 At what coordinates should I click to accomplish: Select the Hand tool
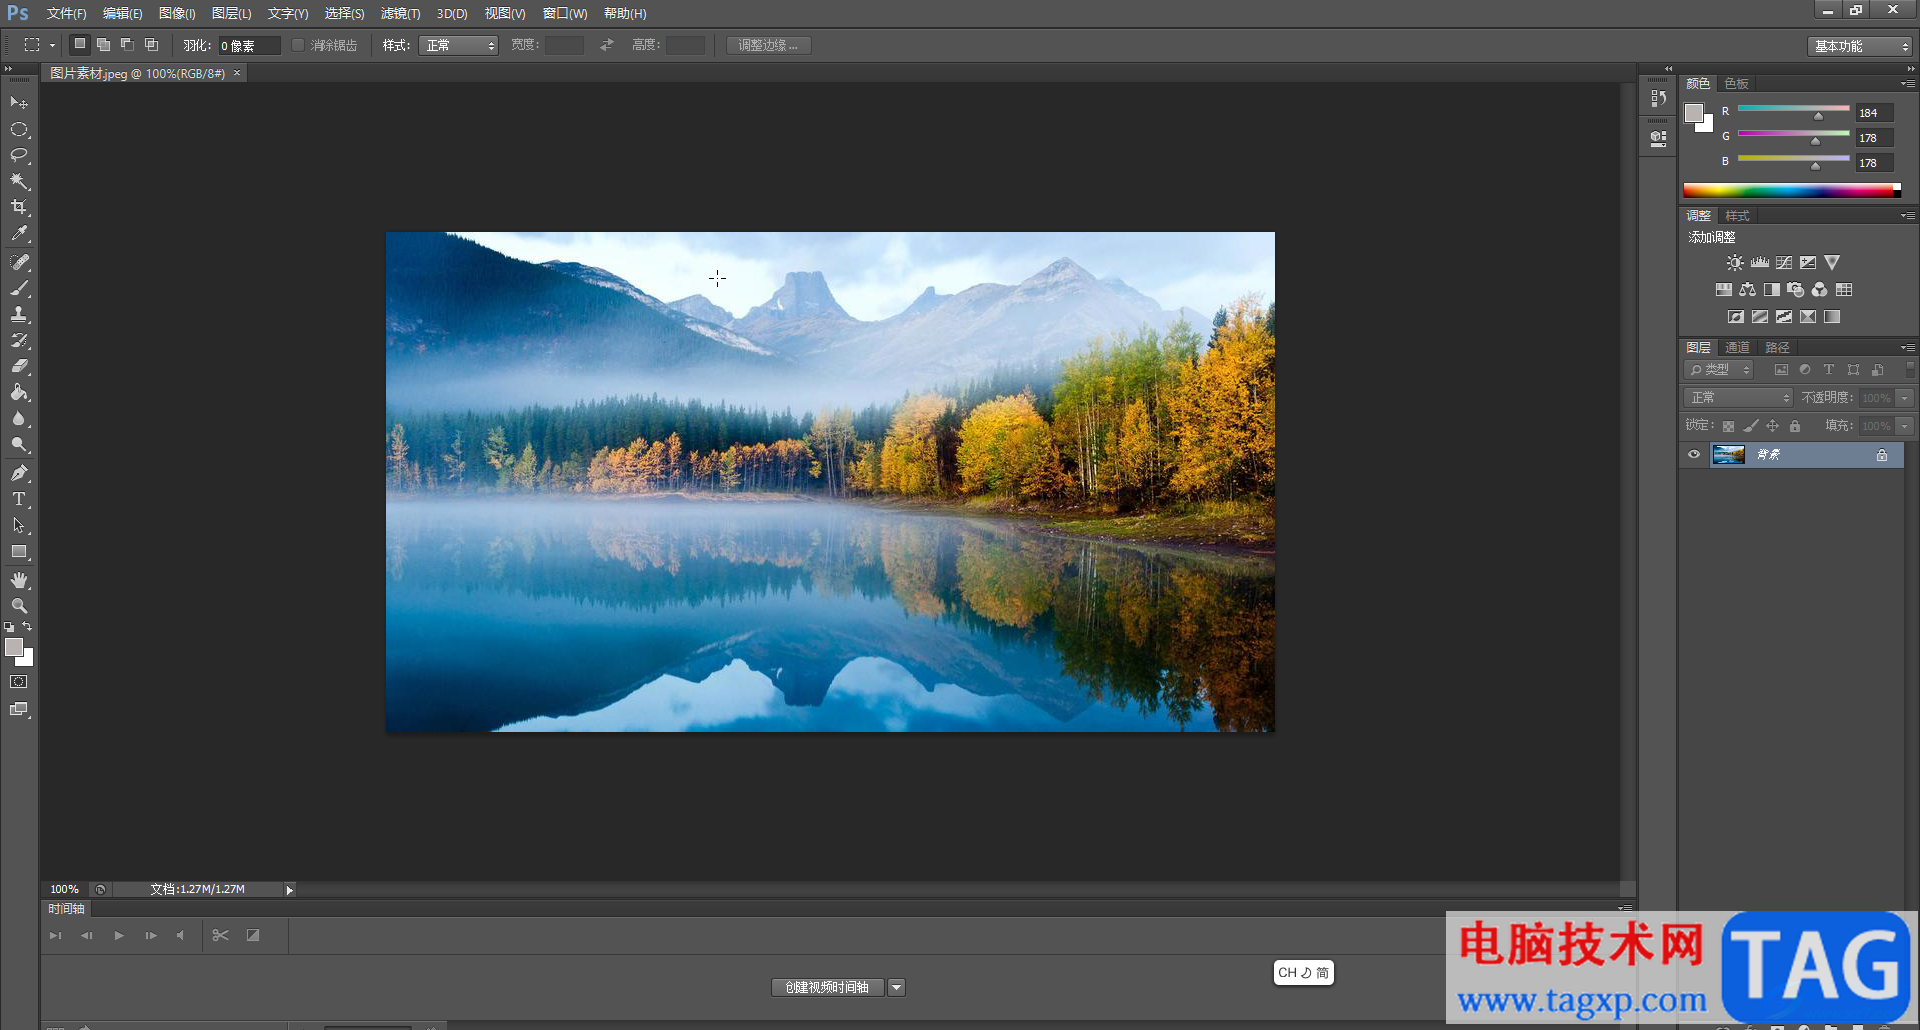tap(19, 580)
